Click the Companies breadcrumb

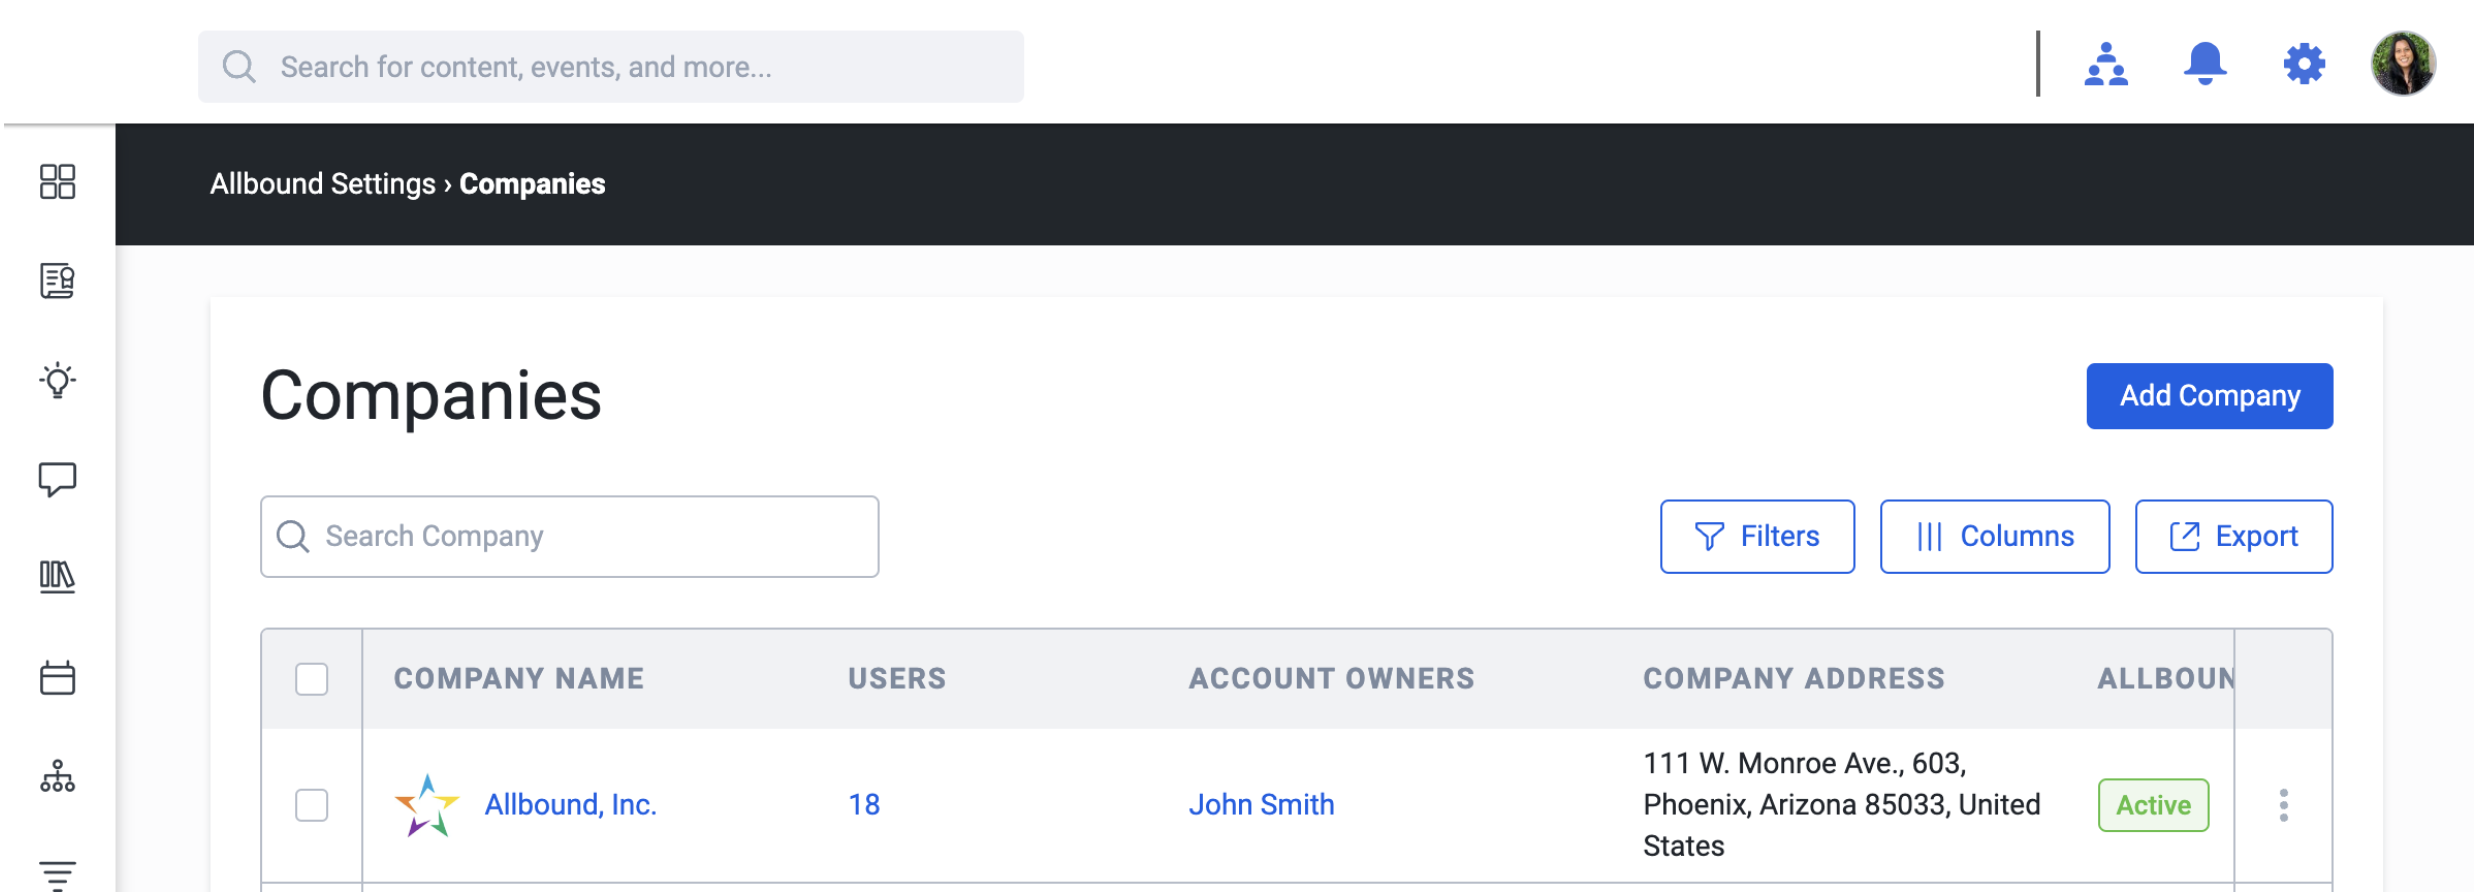533,184
